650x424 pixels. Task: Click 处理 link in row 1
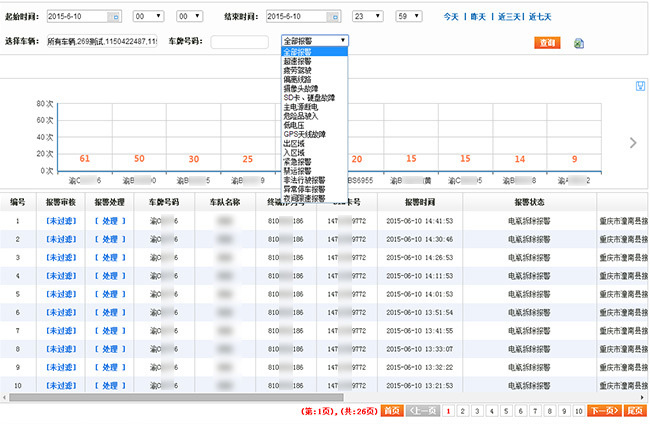[110, 221]
